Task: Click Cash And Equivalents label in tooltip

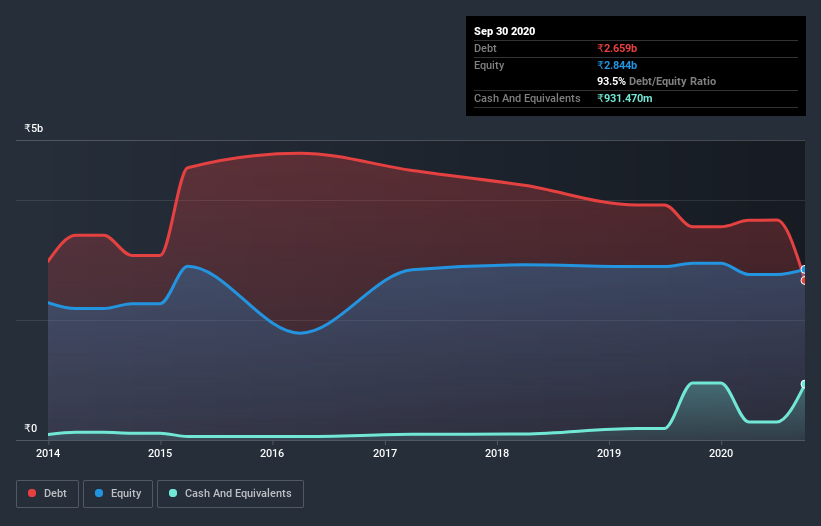Action: [x=527, y=98]
